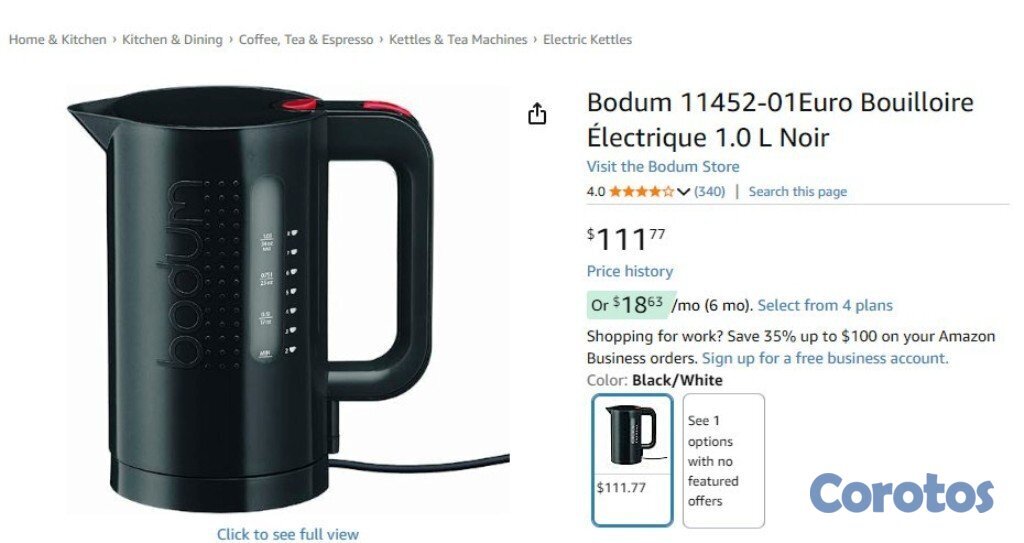Viewport: 1024px width, 543px height.
Task: Go to Kitchen & Dining breadcrumb
Action: [x=172, y=39]
